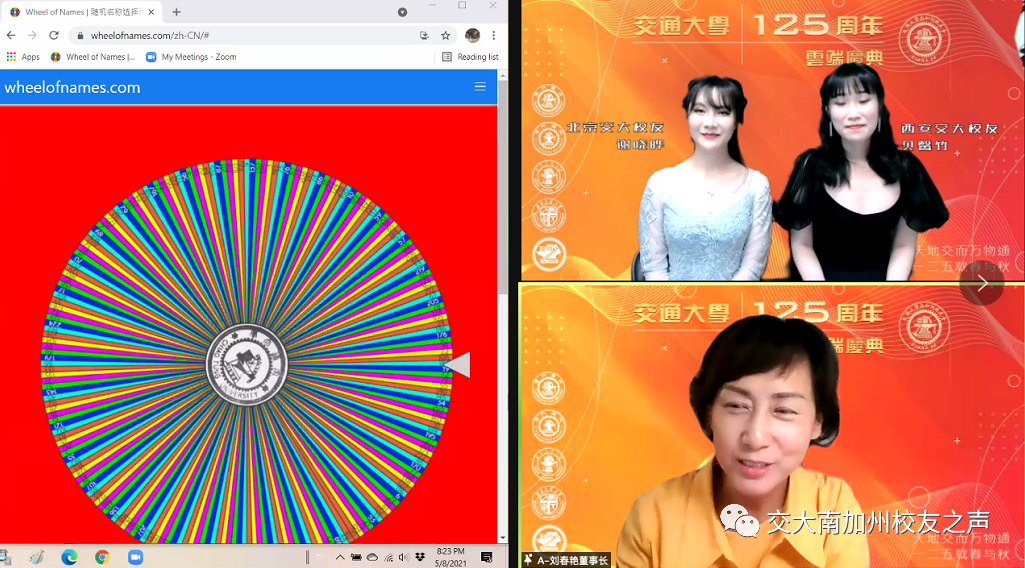The image size is (1025, 568).
Task: Switch to Chrome in the taskbar
Action: tap(102, 557)
